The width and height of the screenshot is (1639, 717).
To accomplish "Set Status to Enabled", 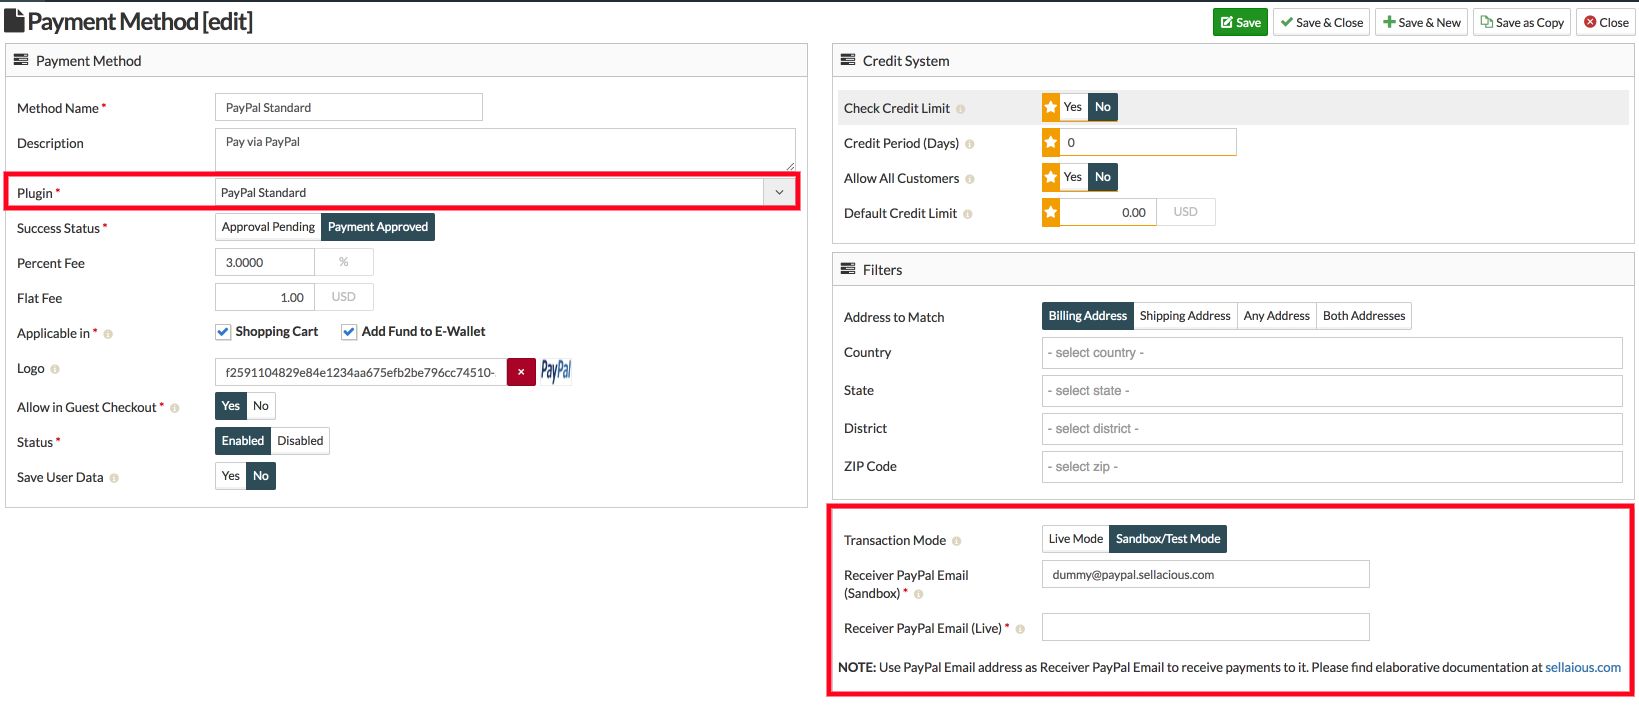I will 243,441.
